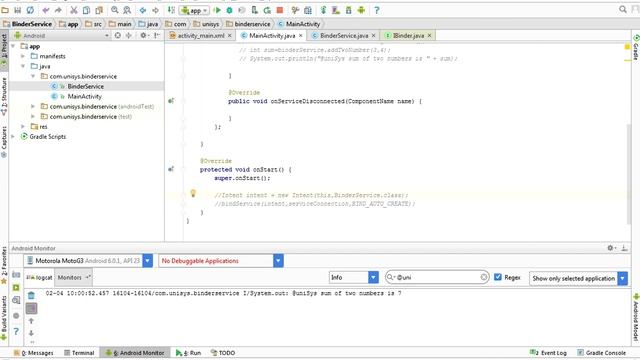Image resolution: width=640 pixels, height=360 pixels.
Task: Navigate forward with the right arrow icon
Action: [x=155, y=10]
